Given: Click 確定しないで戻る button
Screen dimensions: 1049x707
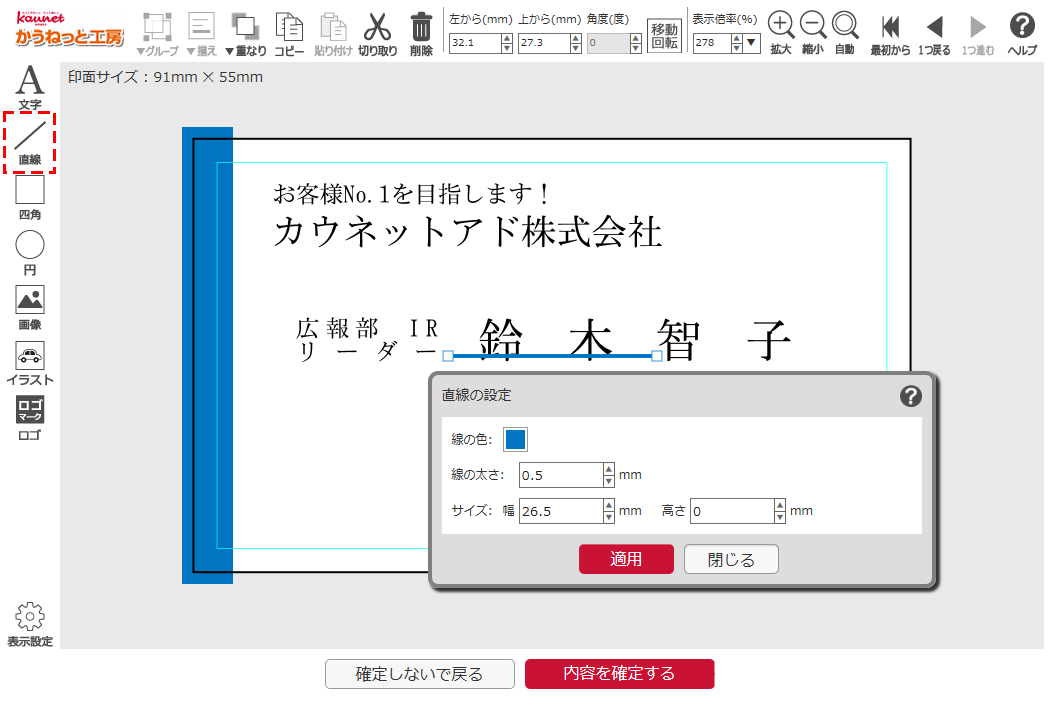Looking at the screenshot, I should [x=419, y=674].
